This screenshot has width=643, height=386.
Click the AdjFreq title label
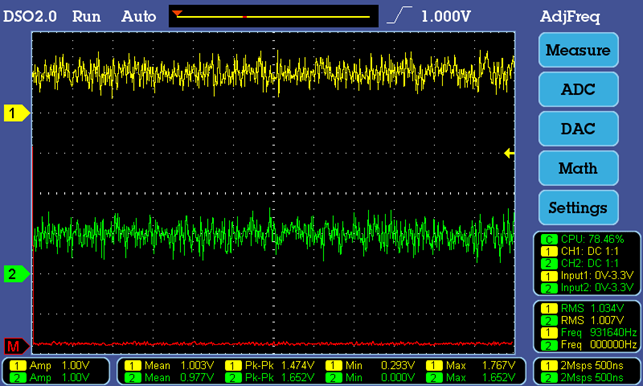[x=570, y=17]
